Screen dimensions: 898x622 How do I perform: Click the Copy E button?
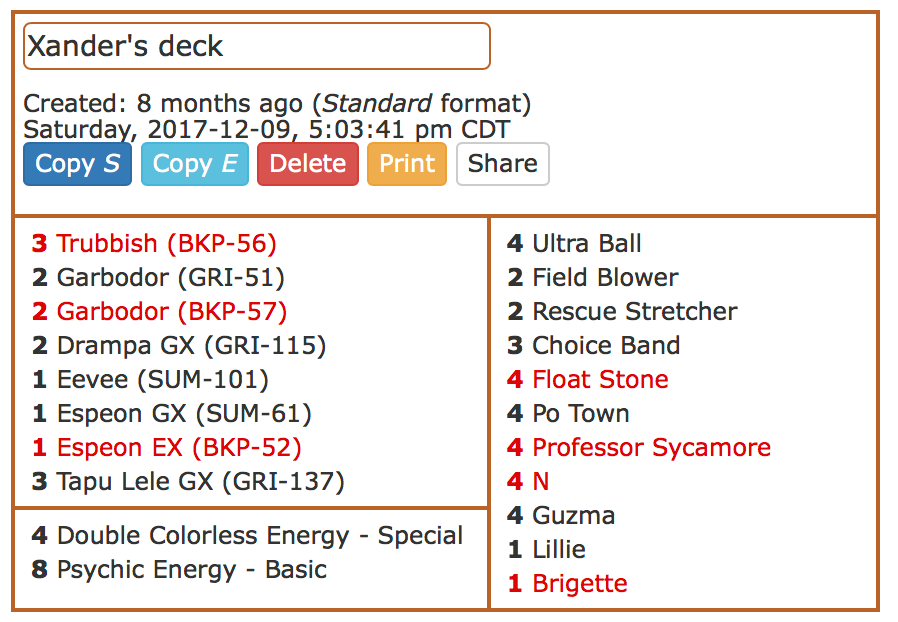click(x=195, y=164)
